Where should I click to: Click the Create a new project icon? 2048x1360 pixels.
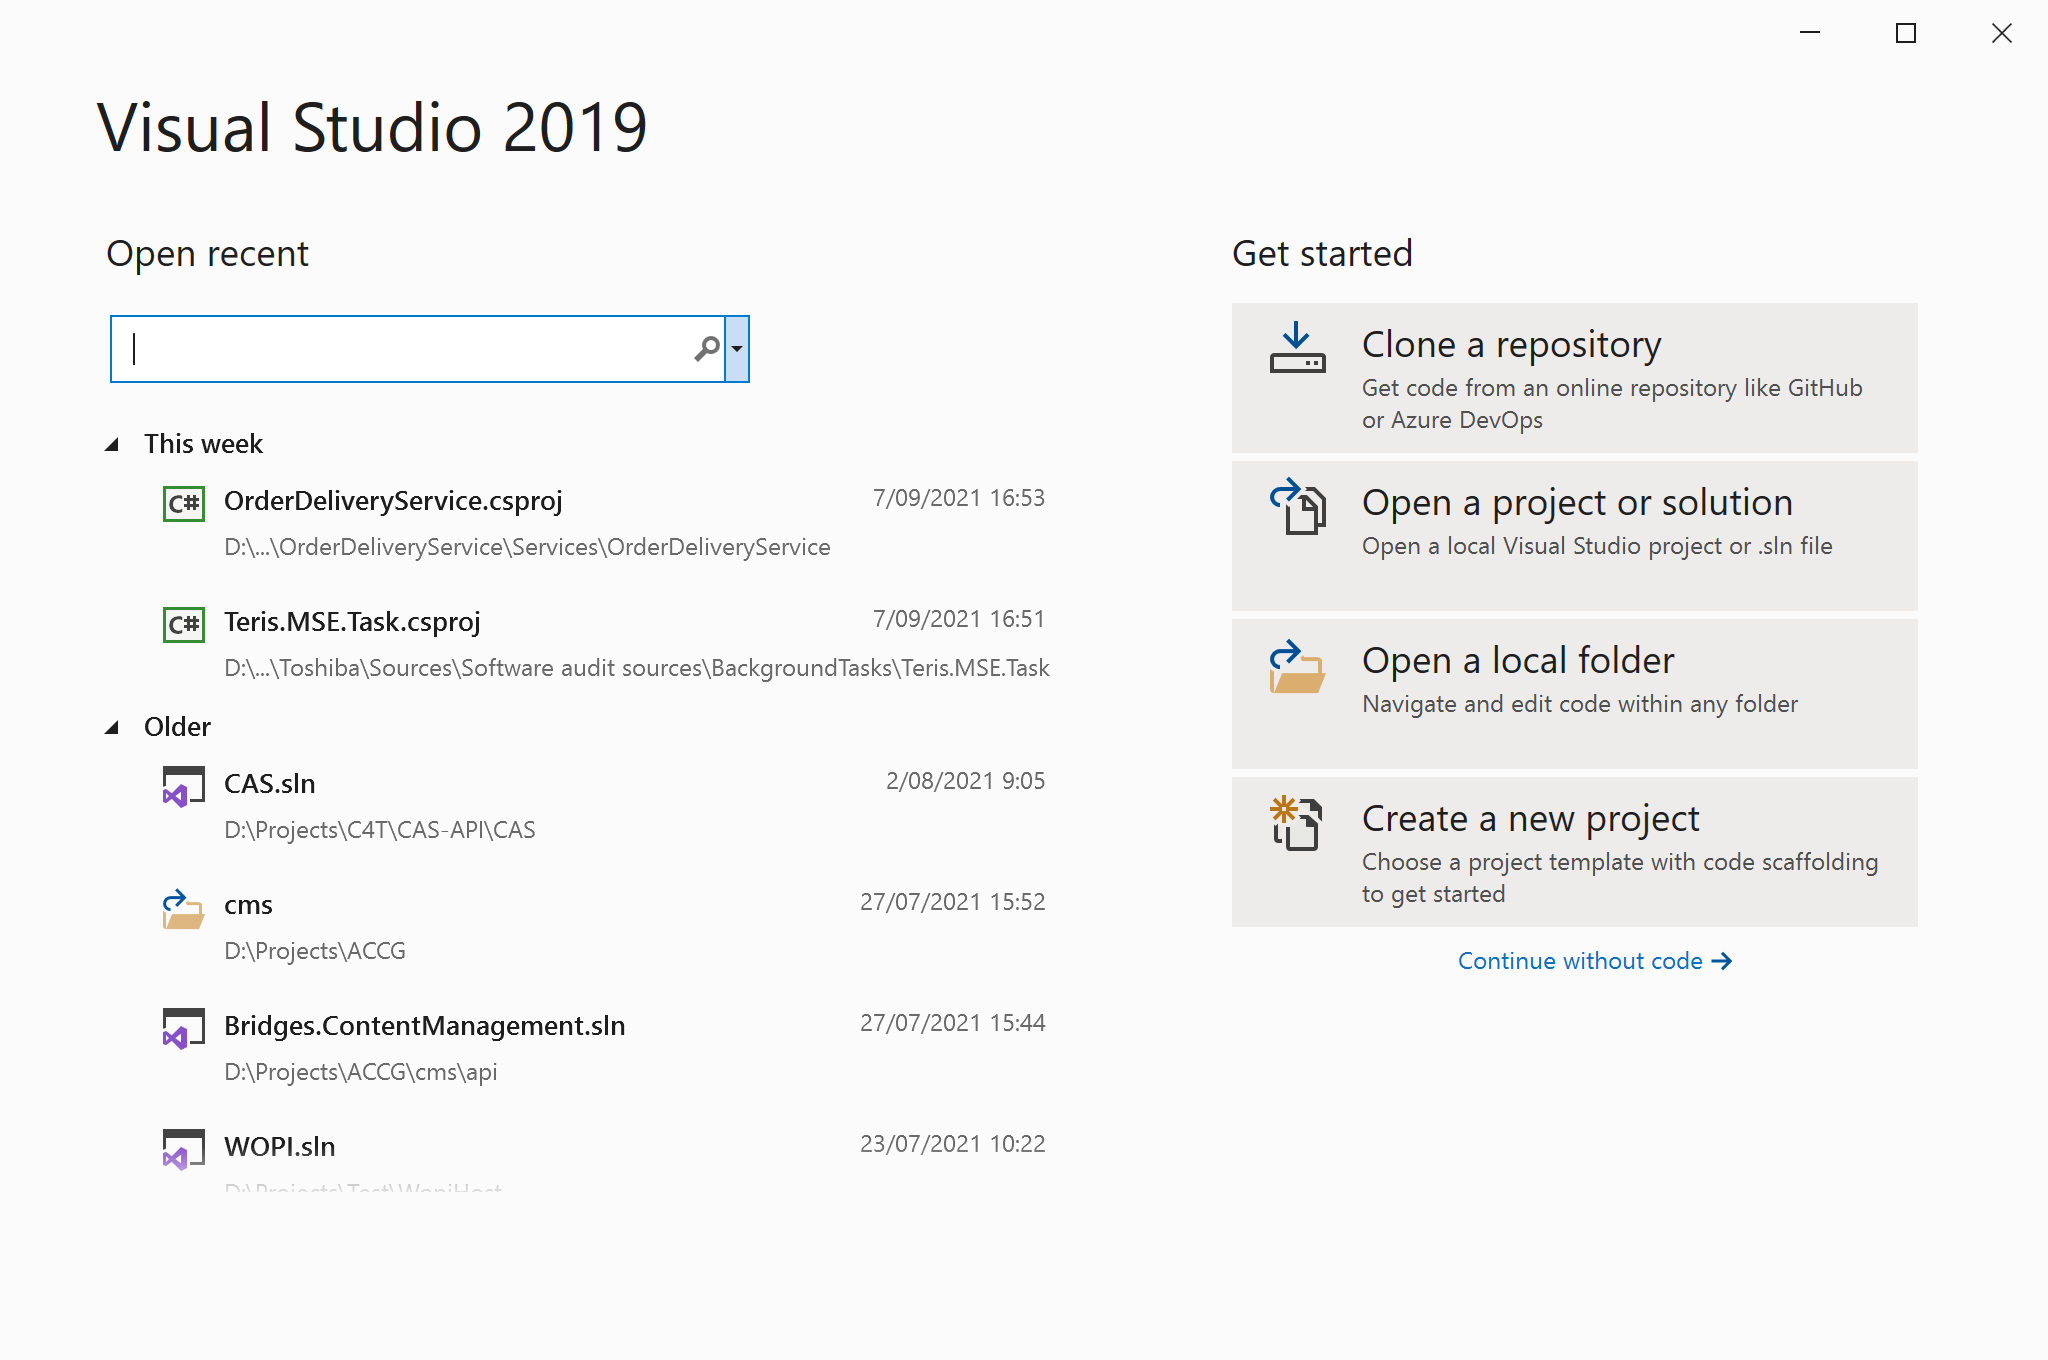click(x=1297, y=823)
